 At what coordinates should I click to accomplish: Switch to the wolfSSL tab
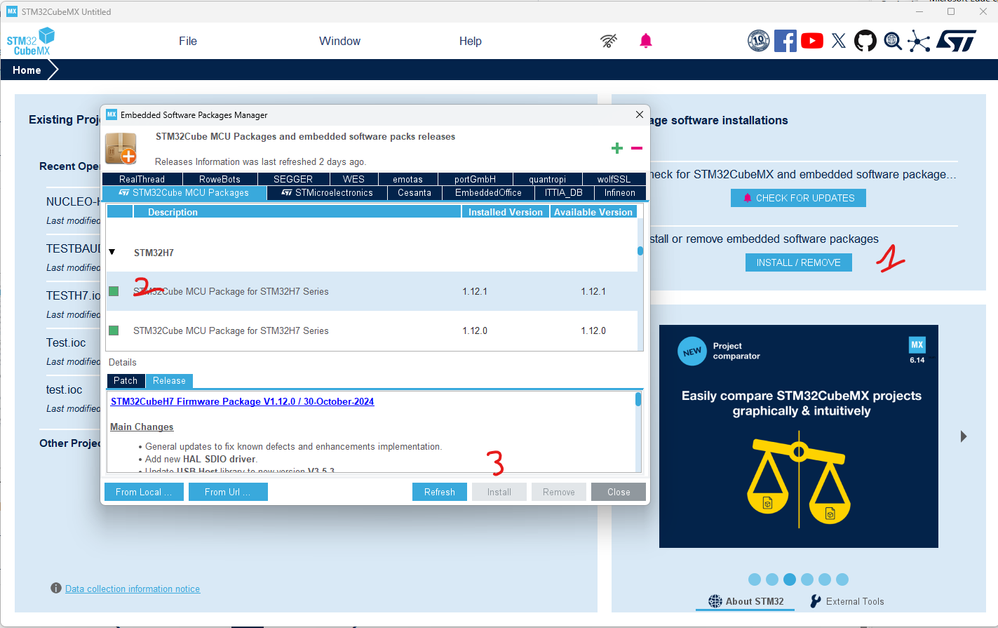tap(614, 179)
